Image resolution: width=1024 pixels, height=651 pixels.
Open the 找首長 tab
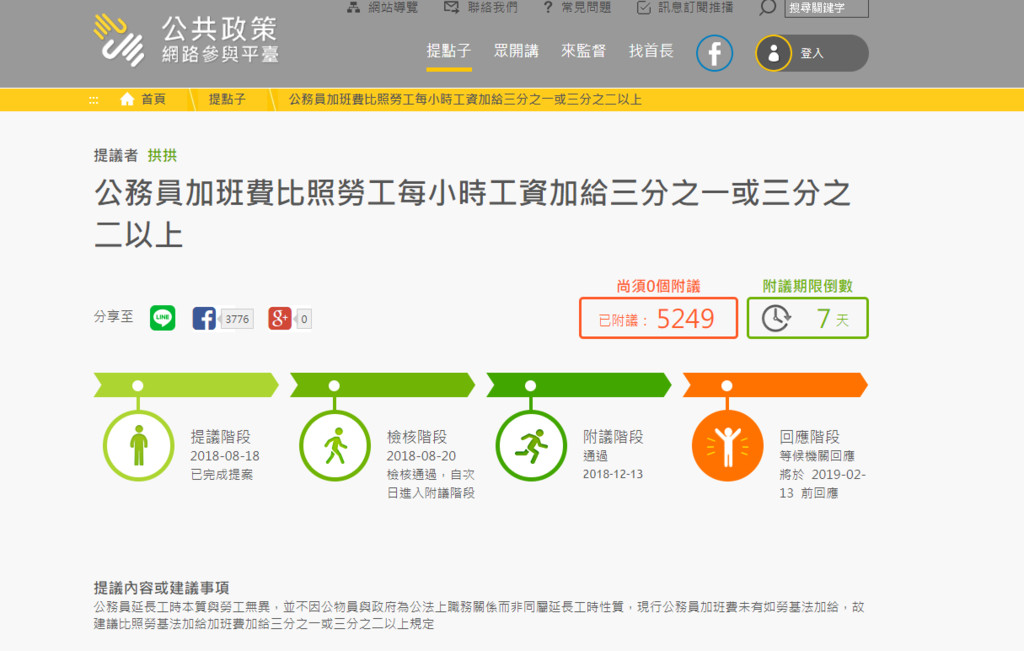click(651, 51)
